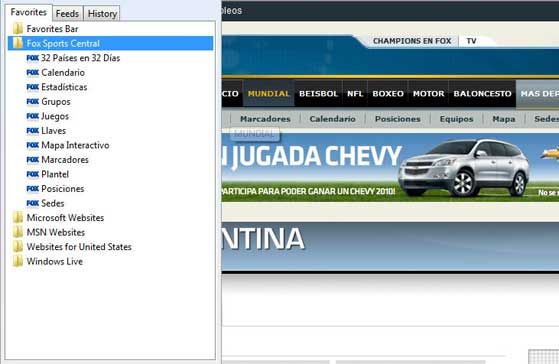This screenshot has width=559, height=364.
Task: Switch to the Favorites tab
Action: point(29,12)
